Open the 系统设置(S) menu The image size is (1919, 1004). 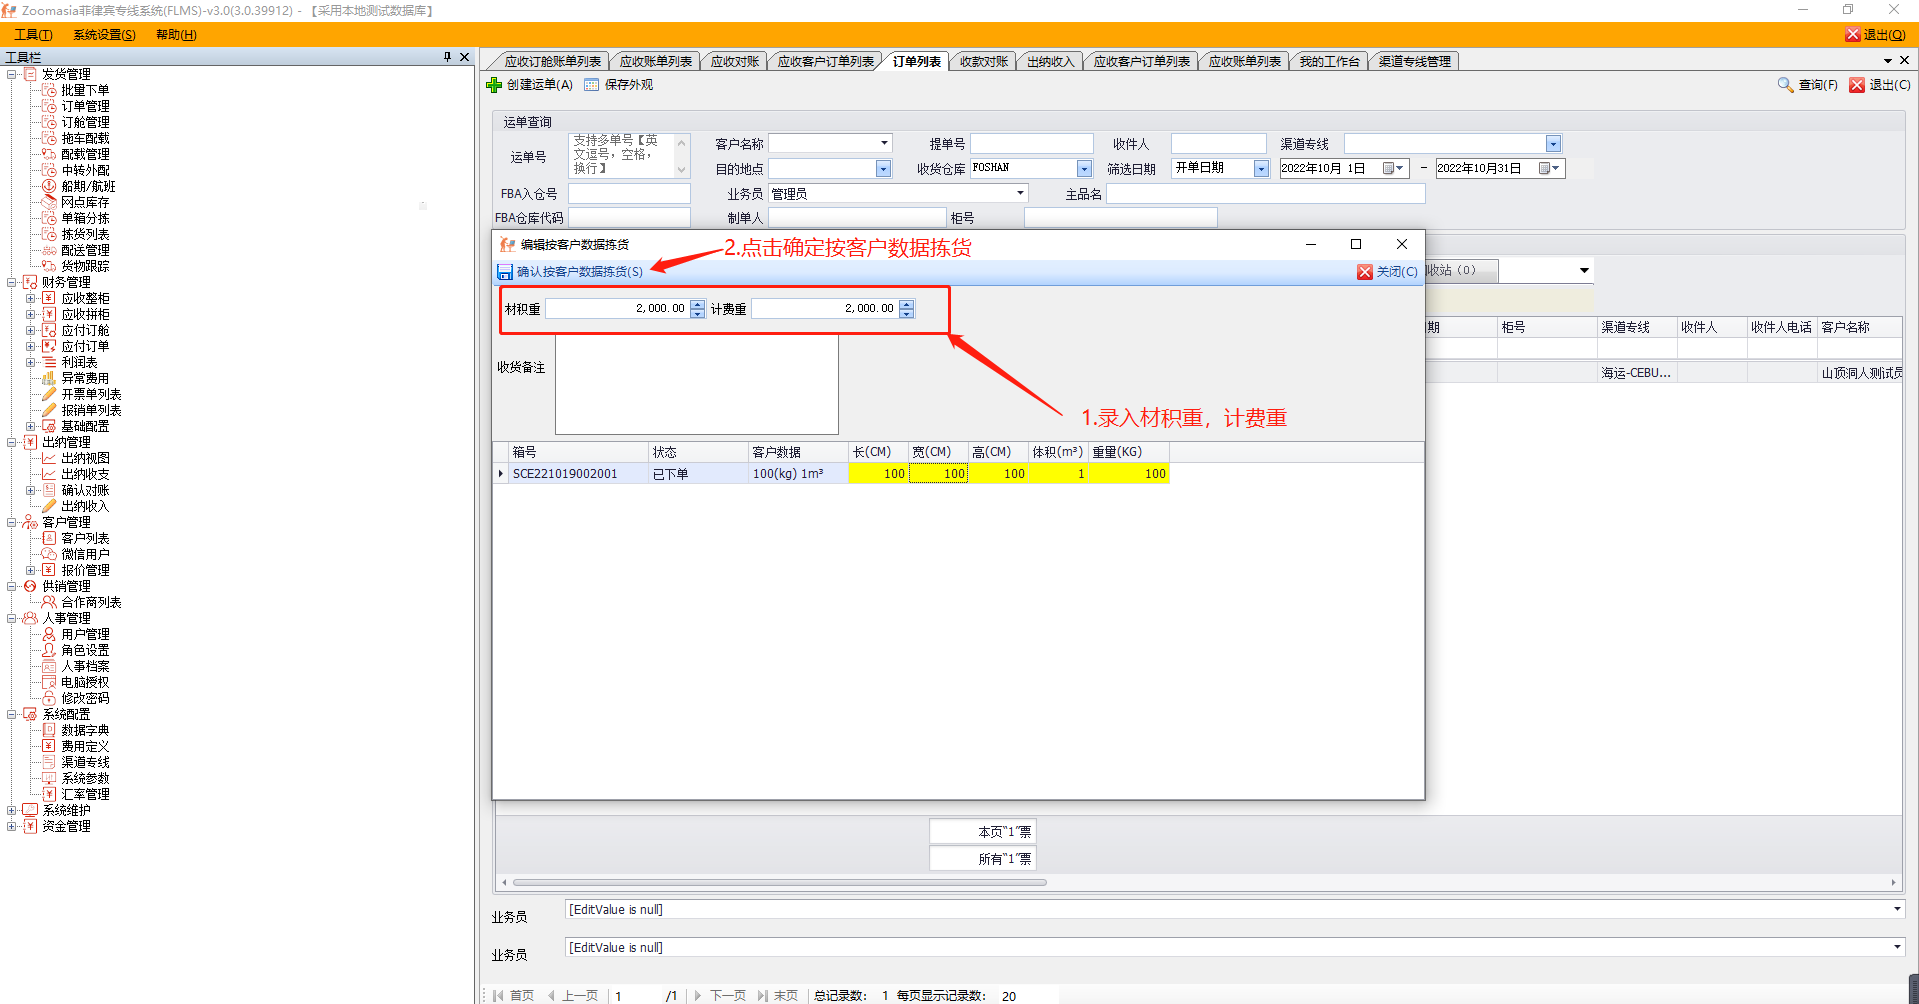point(104,35)
